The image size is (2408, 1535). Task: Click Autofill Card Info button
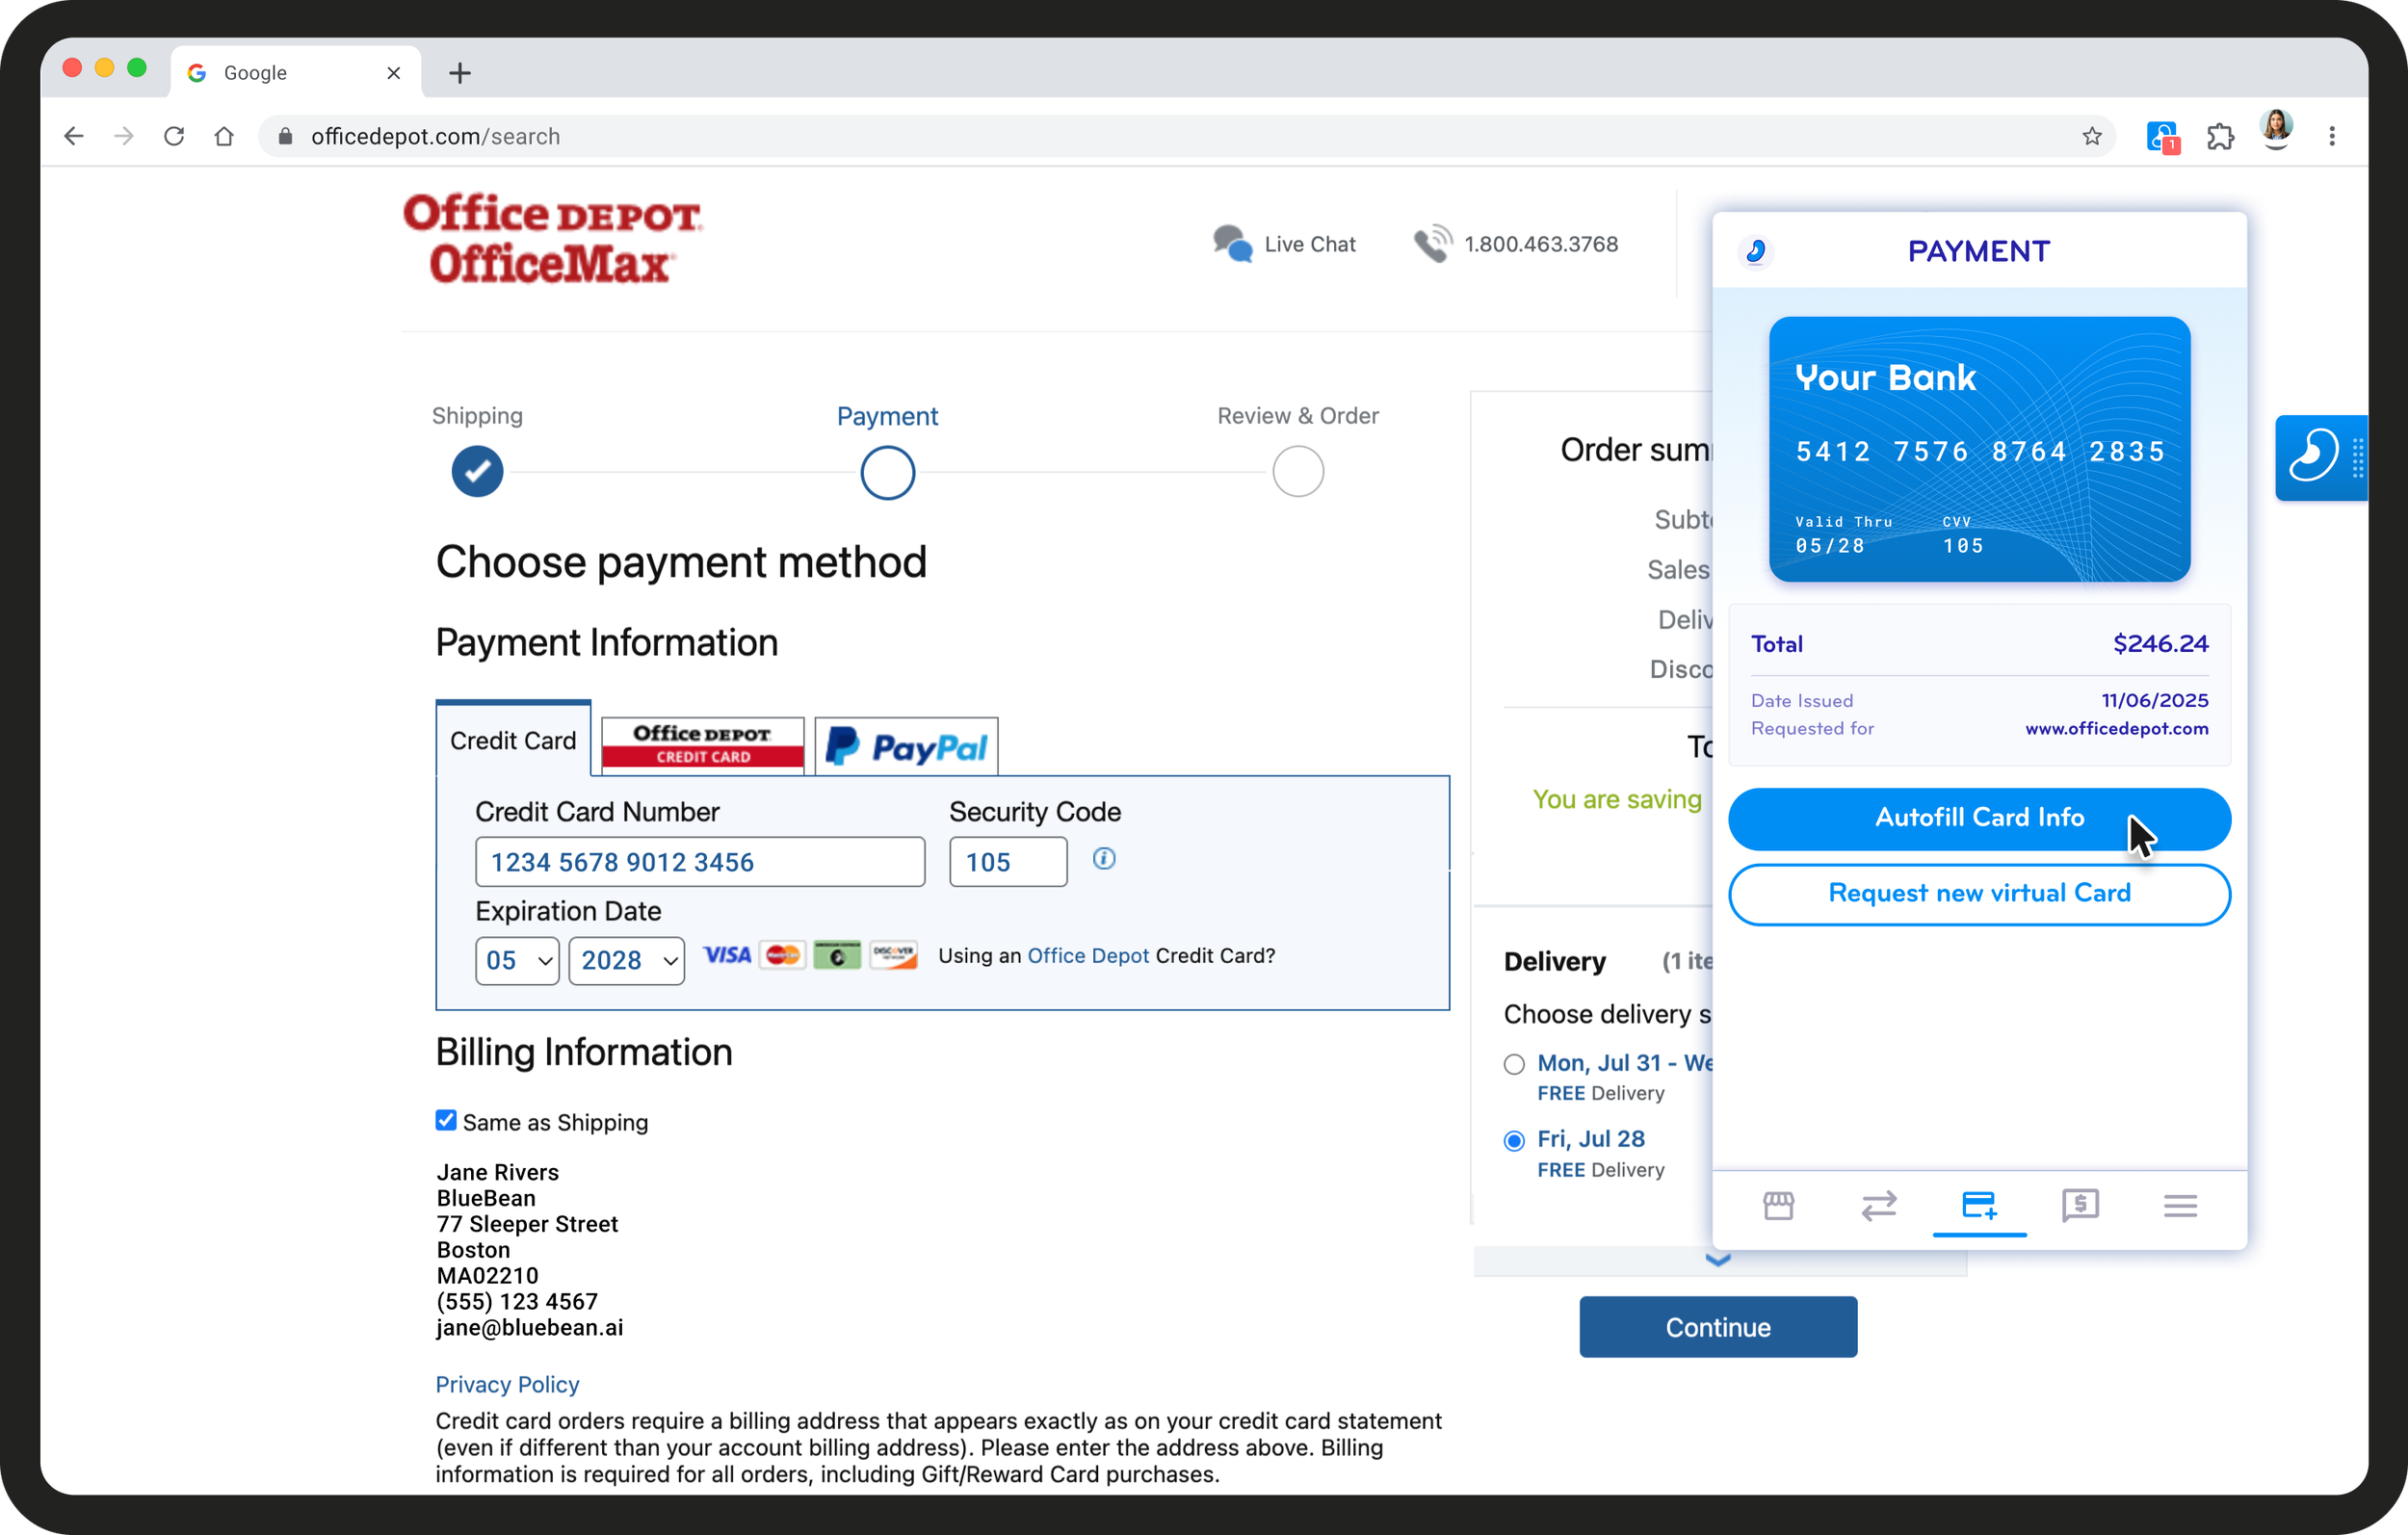pyautogui.click(x=1978, y=818)
